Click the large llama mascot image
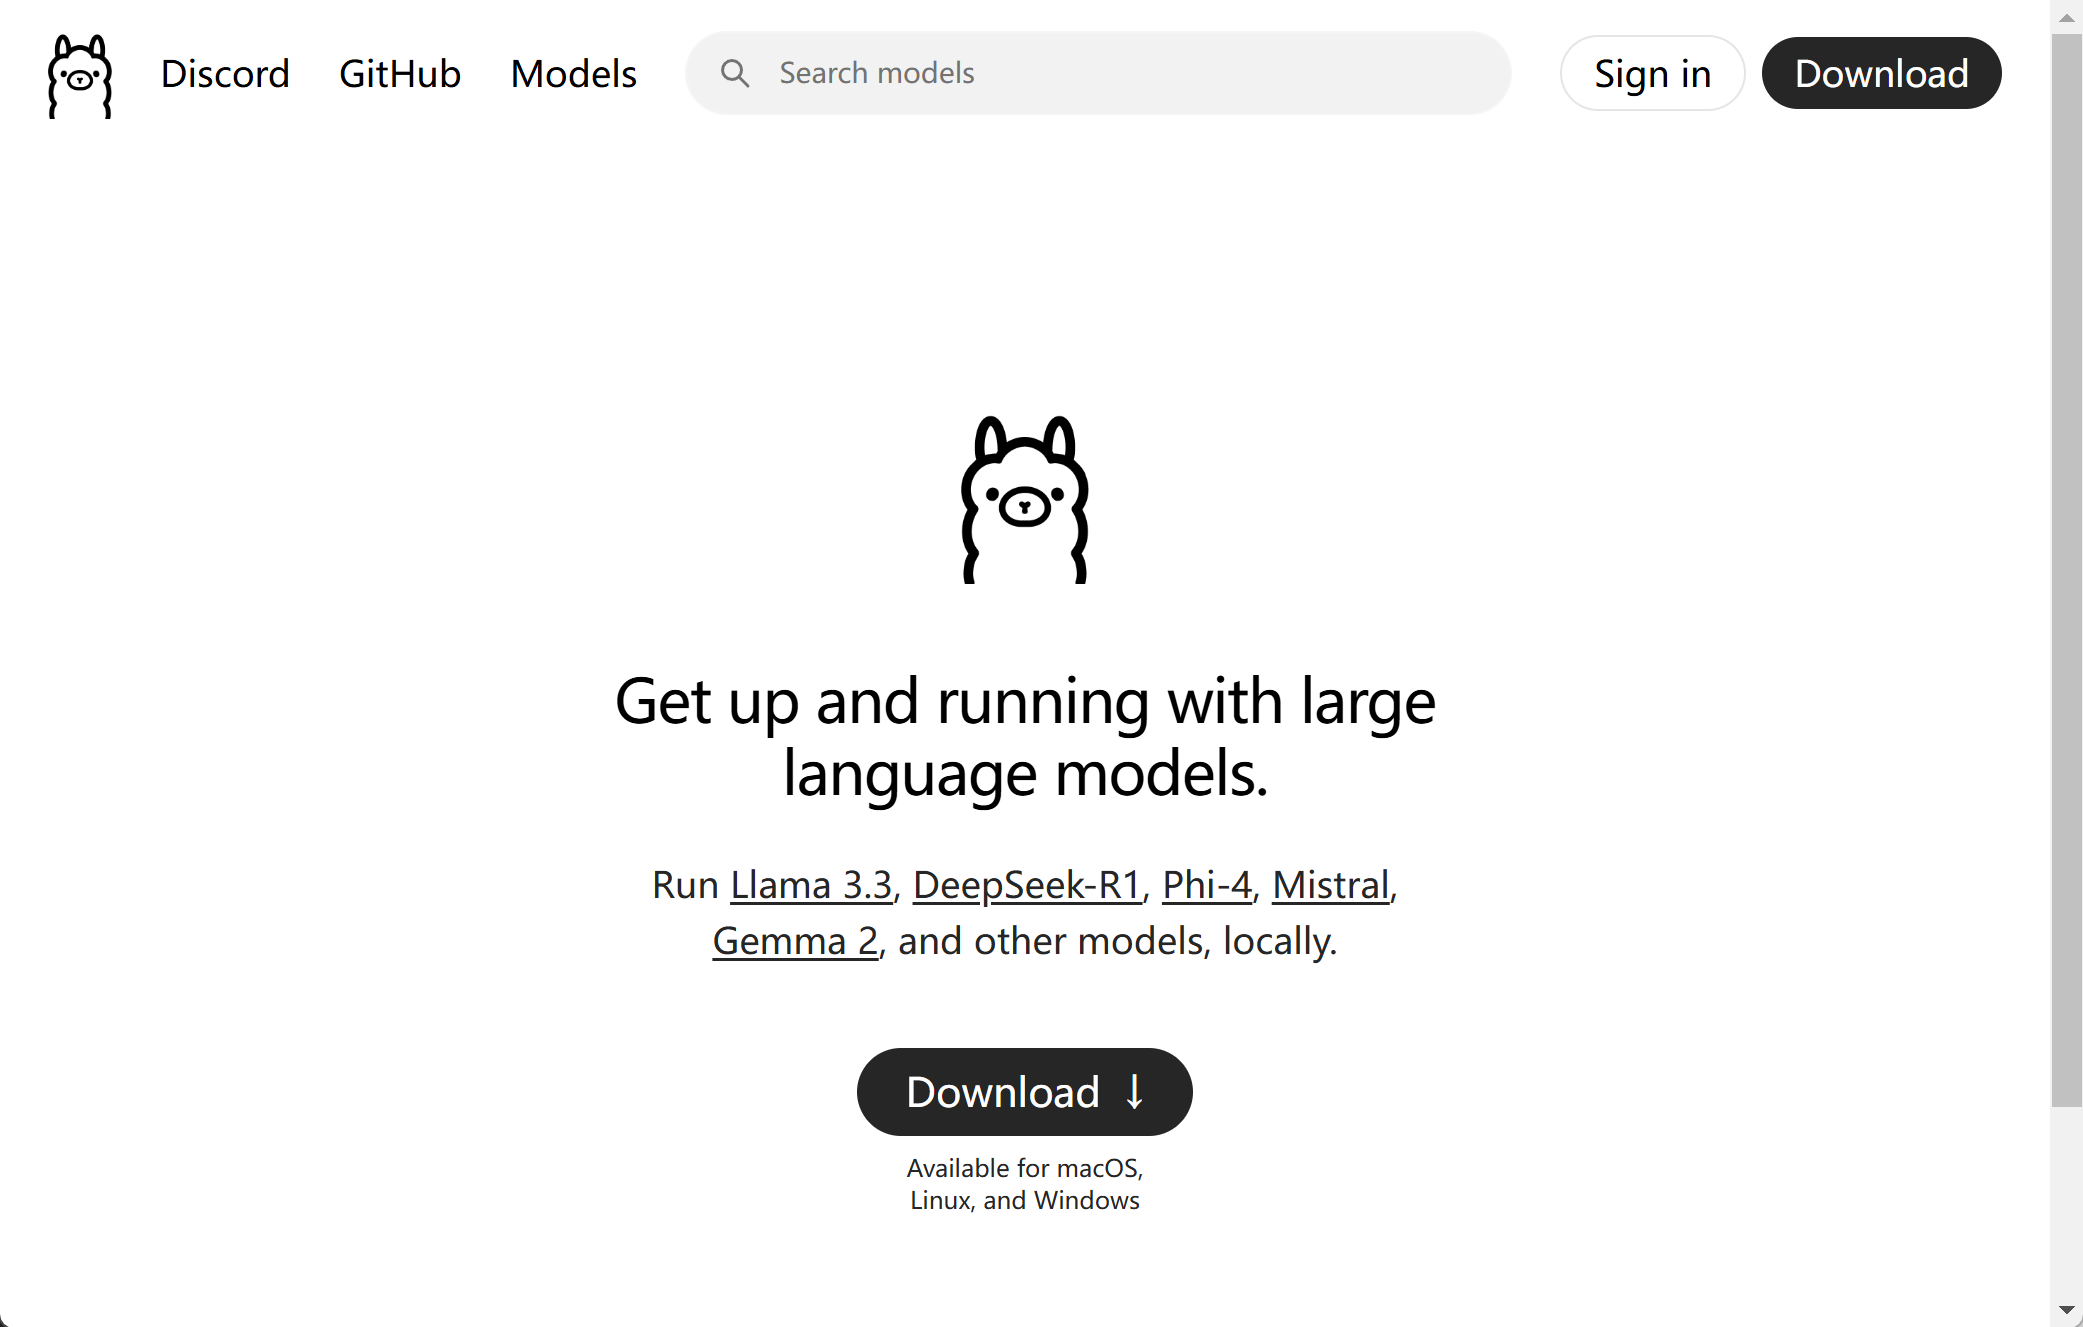Image resolution: width=2083 pixels, height=1327 pixels. [x=1025, y=500]
